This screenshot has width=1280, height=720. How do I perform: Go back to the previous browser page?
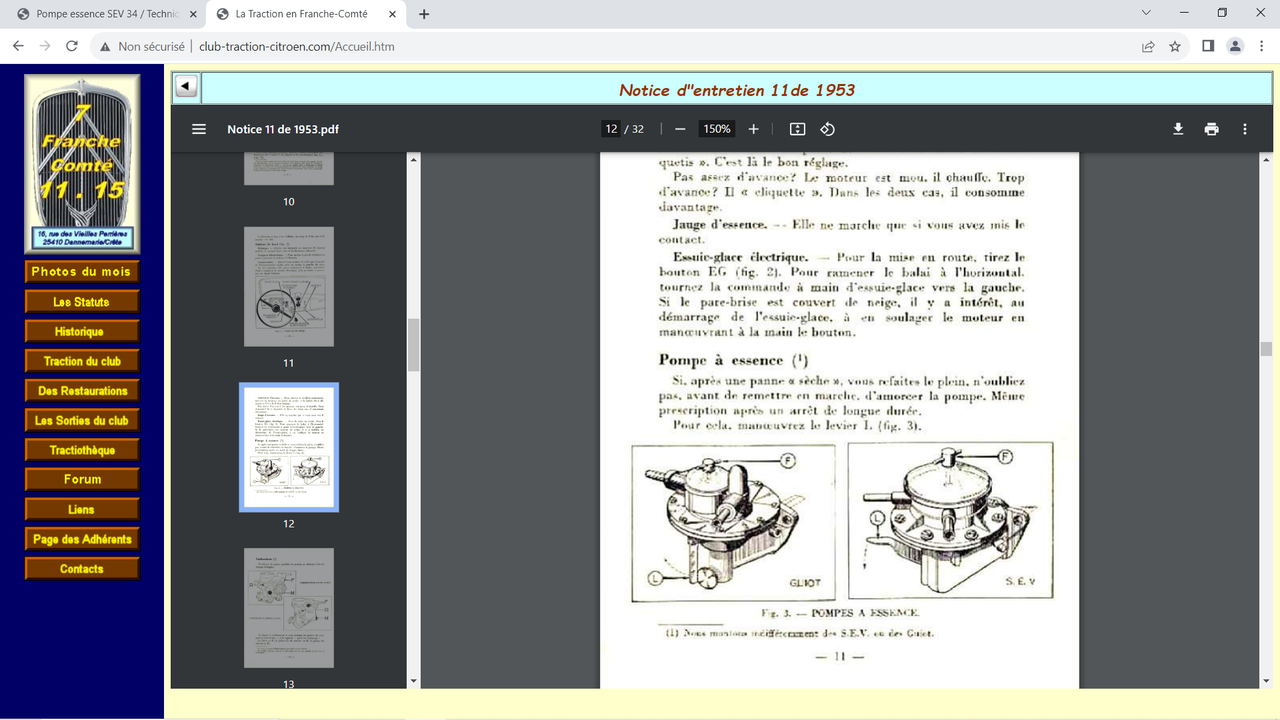(x=18, y=46)
